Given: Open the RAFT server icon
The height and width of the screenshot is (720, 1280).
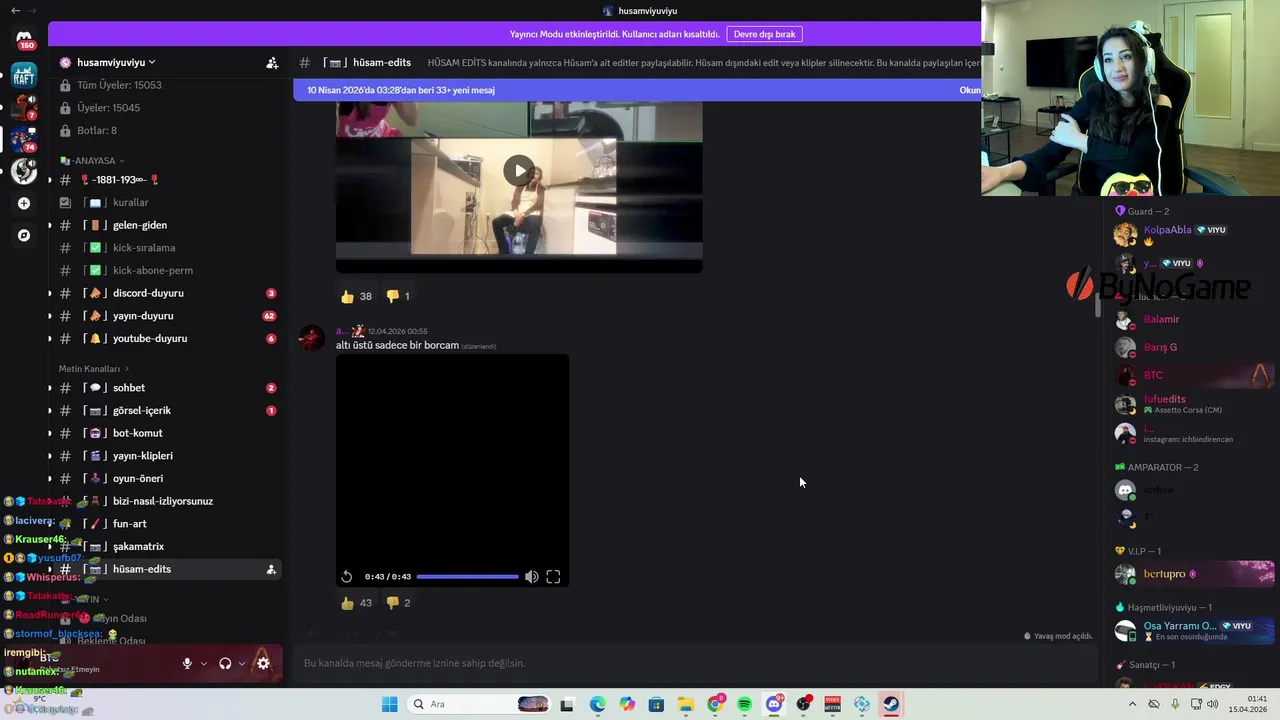Looking at the screenshot, I should 24,74.
